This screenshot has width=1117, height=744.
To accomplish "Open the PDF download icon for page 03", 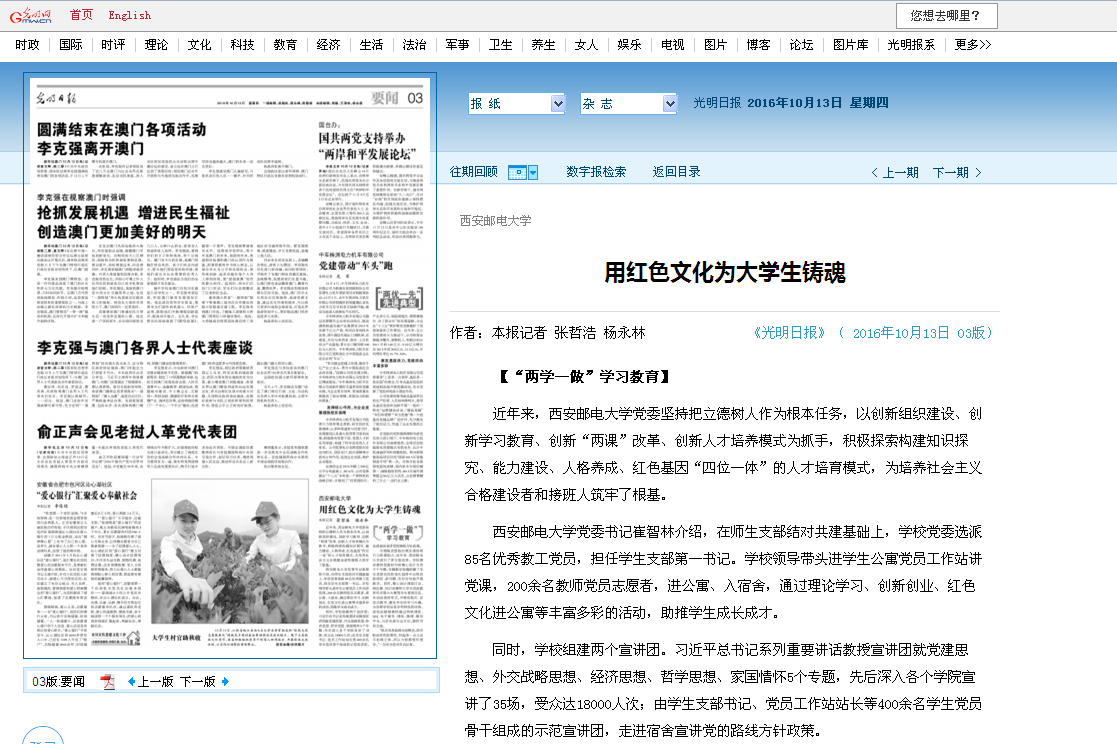I will click(107, 682).
